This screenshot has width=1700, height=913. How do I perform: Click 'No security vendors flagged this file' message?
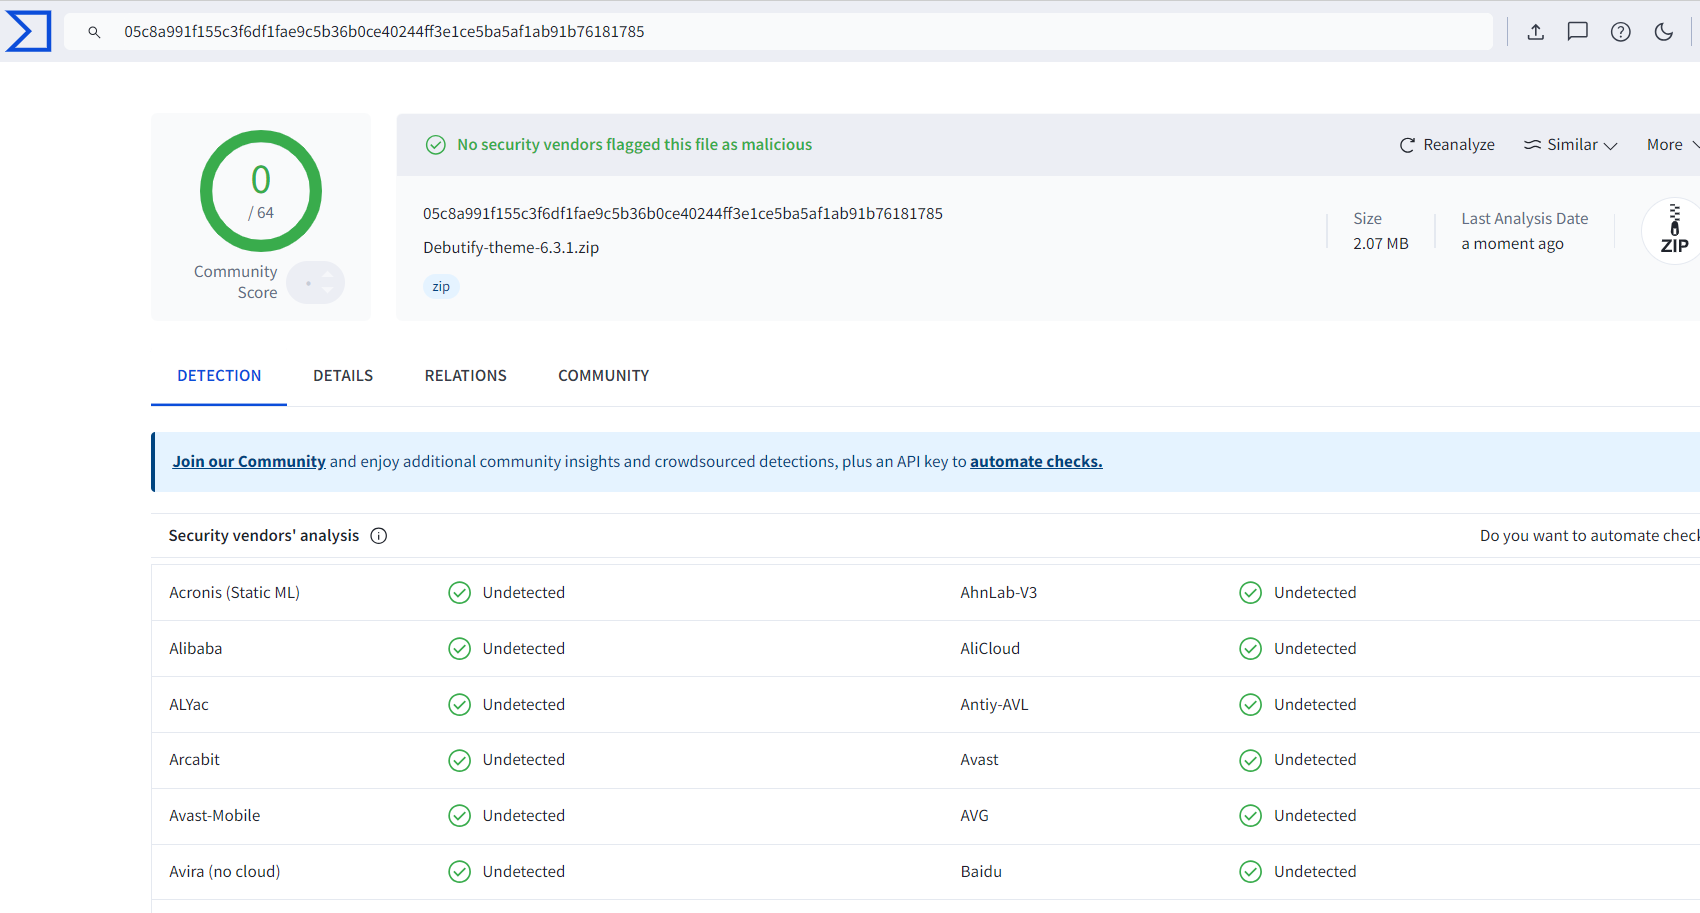tap(635, 145)
